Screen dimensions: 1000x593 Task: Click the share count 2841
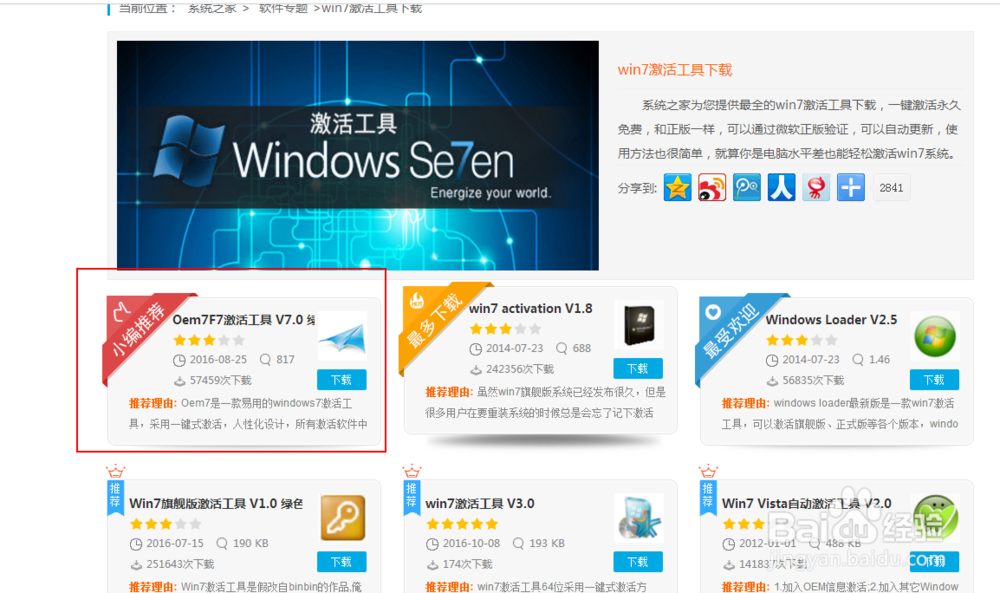coord(891,187)
